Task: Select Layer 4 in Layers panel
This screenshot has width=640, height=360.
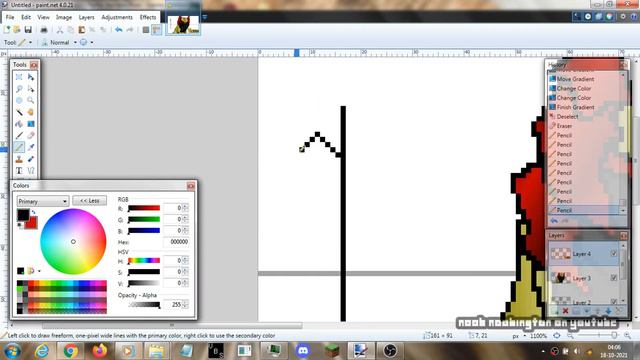Action: click(584, 254)
